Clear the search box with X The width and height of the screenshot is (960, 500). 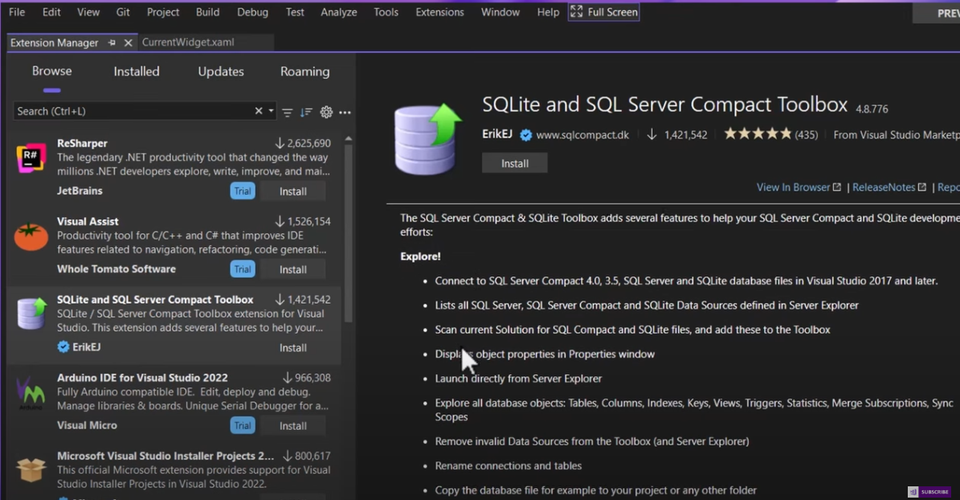click(x=258, y=111)
